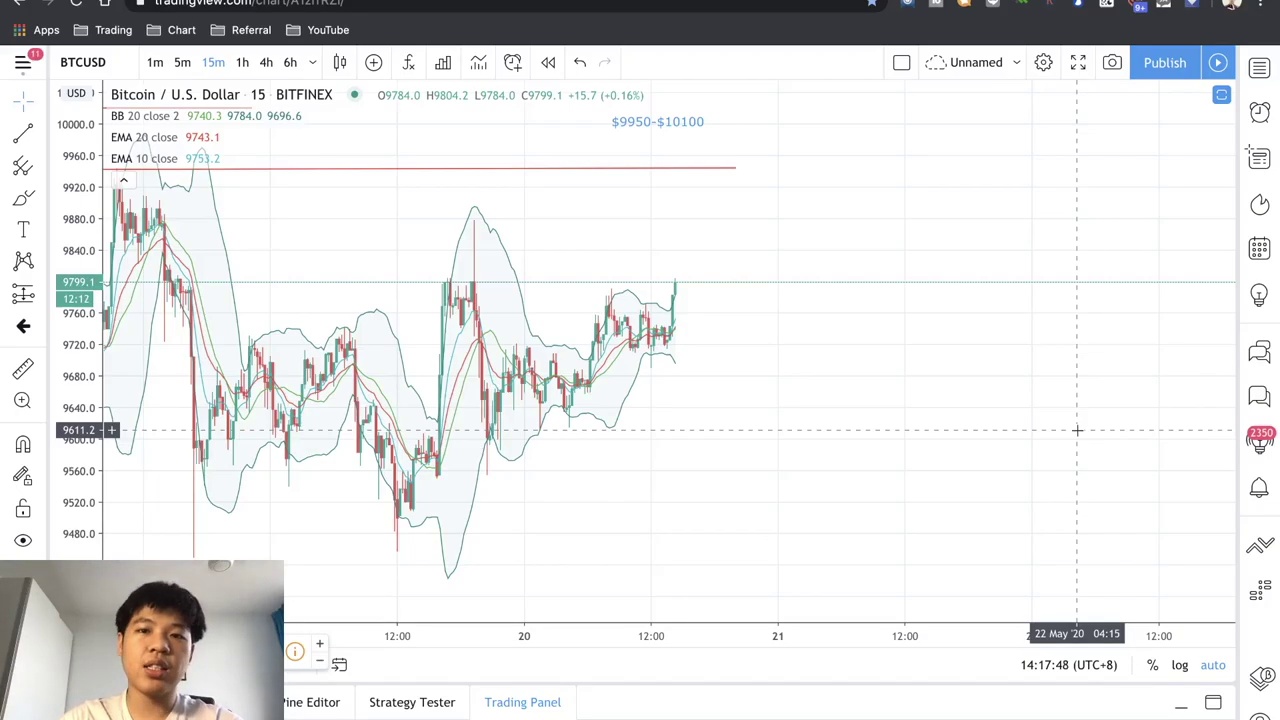Viewport: 1280px width, 720px height.
Task: Switch to the 1h timeframe
Action: click(x=242, y=63)
